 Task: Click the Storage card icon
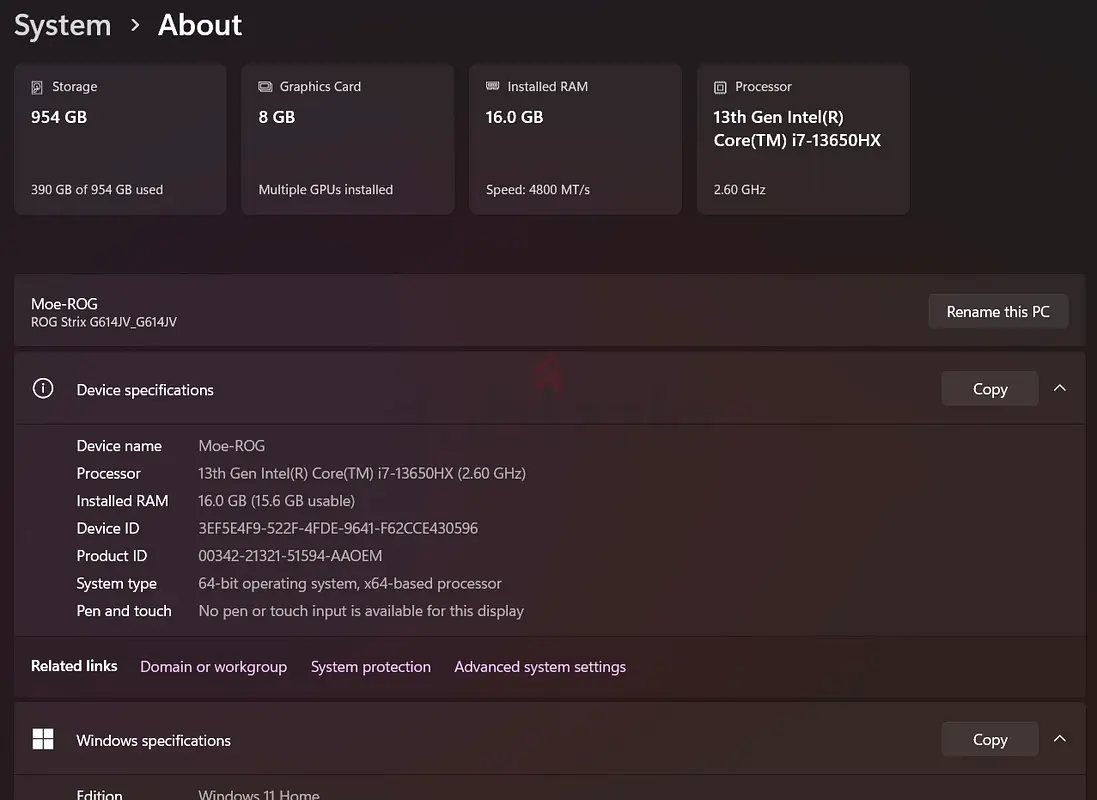tap(37, 87)
